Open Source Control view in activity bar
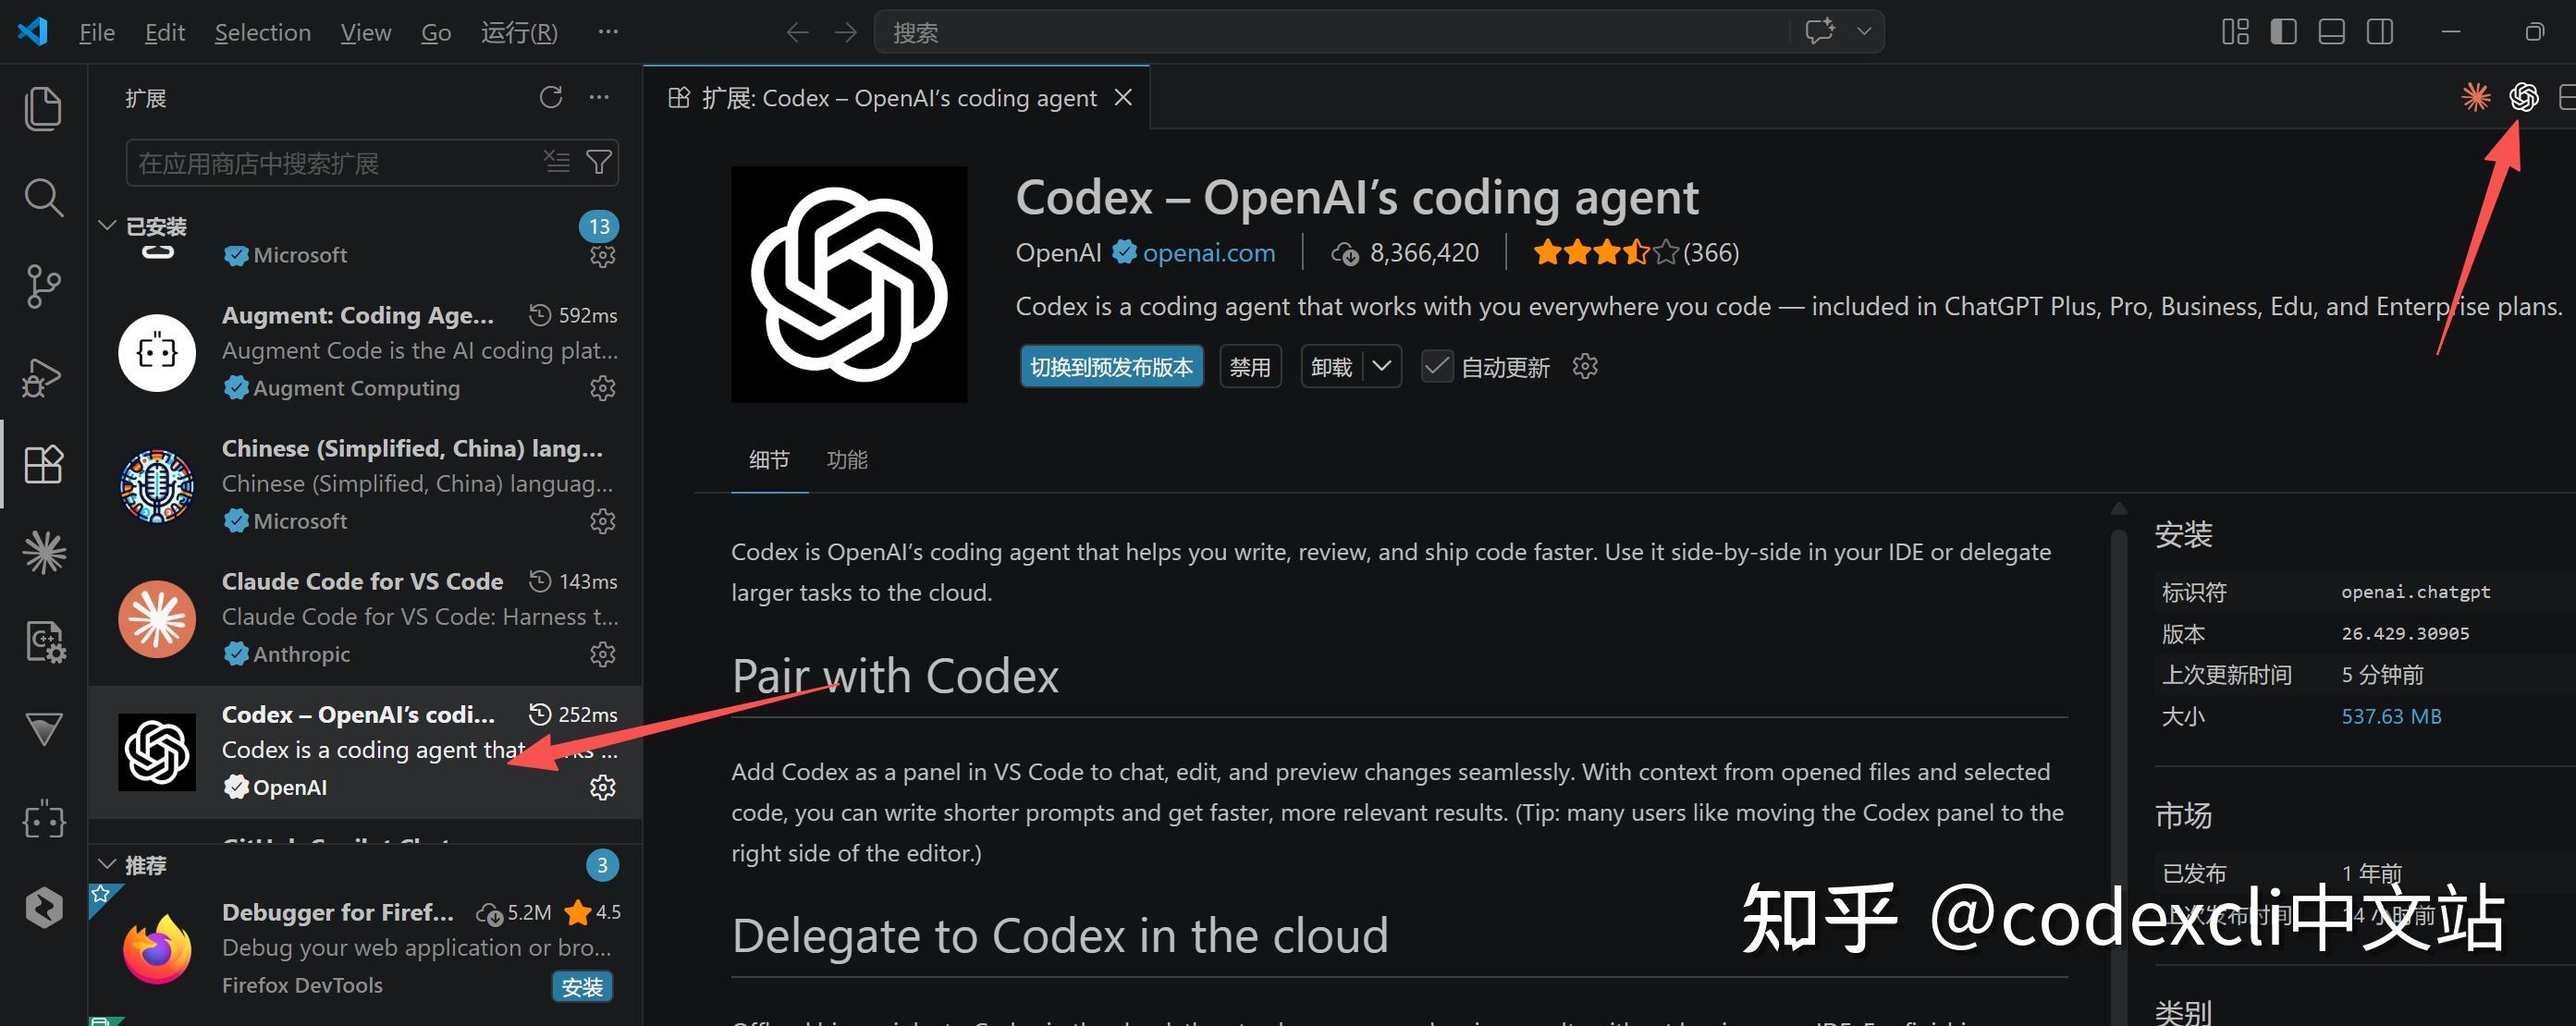The height and width of the screenshot is (1026, 2576). pos(43,286)
